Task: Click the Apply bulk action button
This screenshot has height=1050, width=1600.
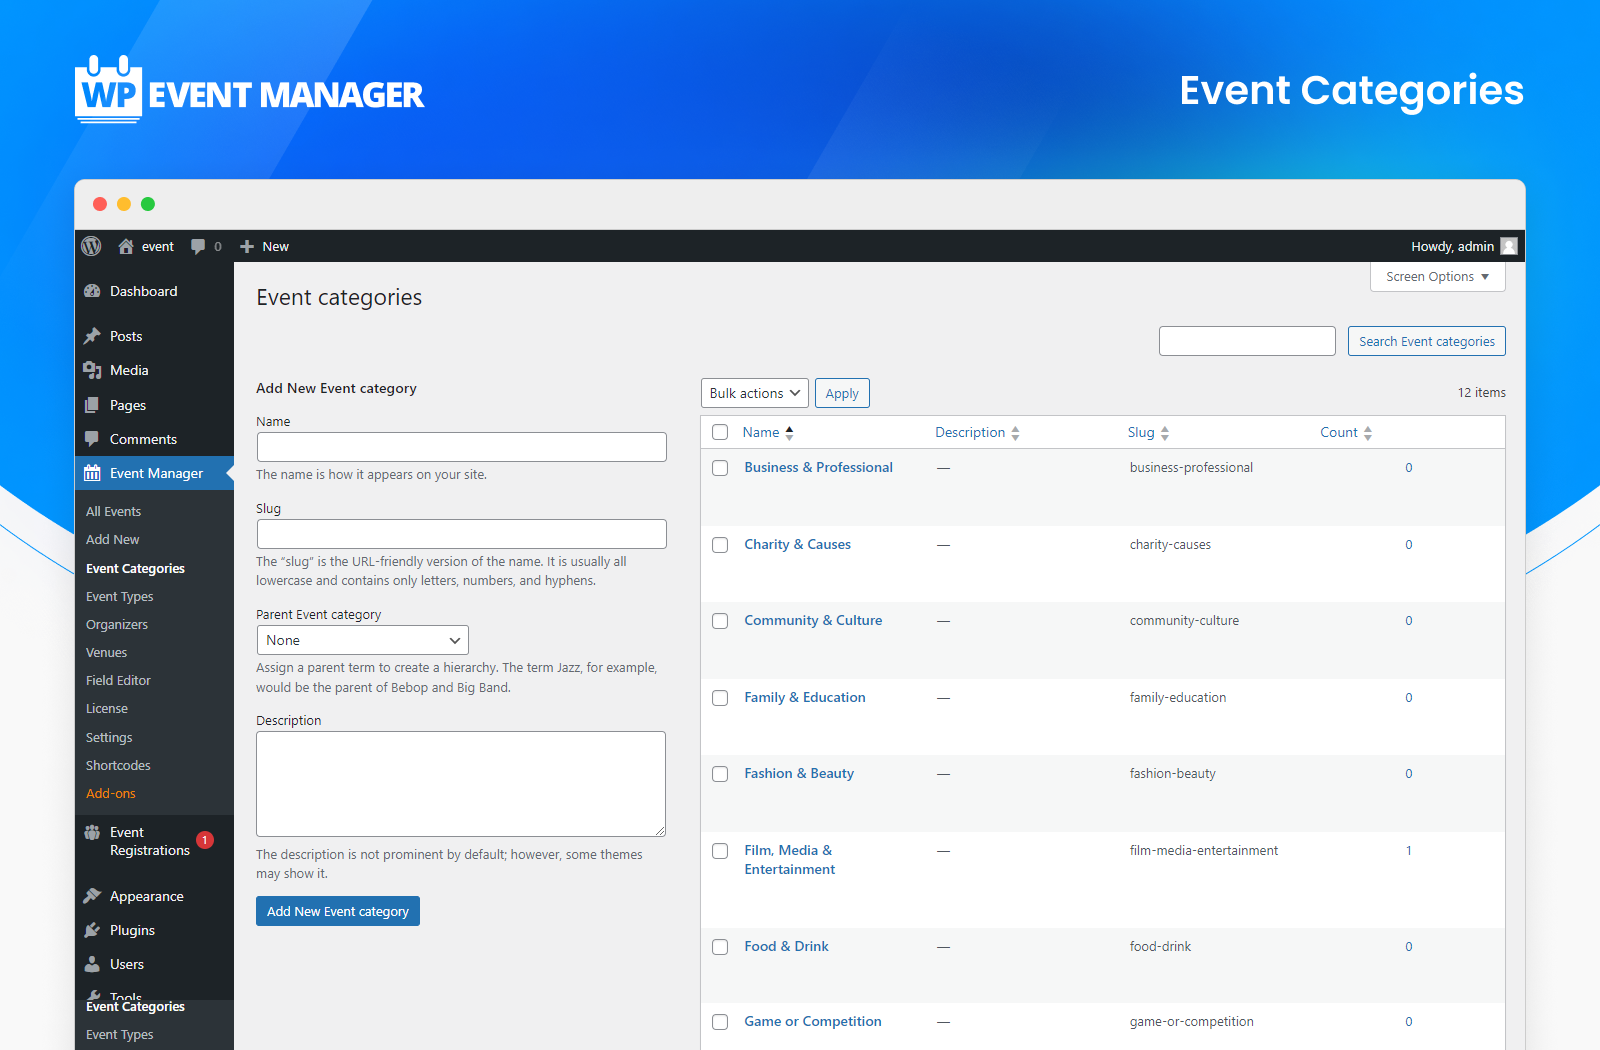Action: tap(842, 393)
